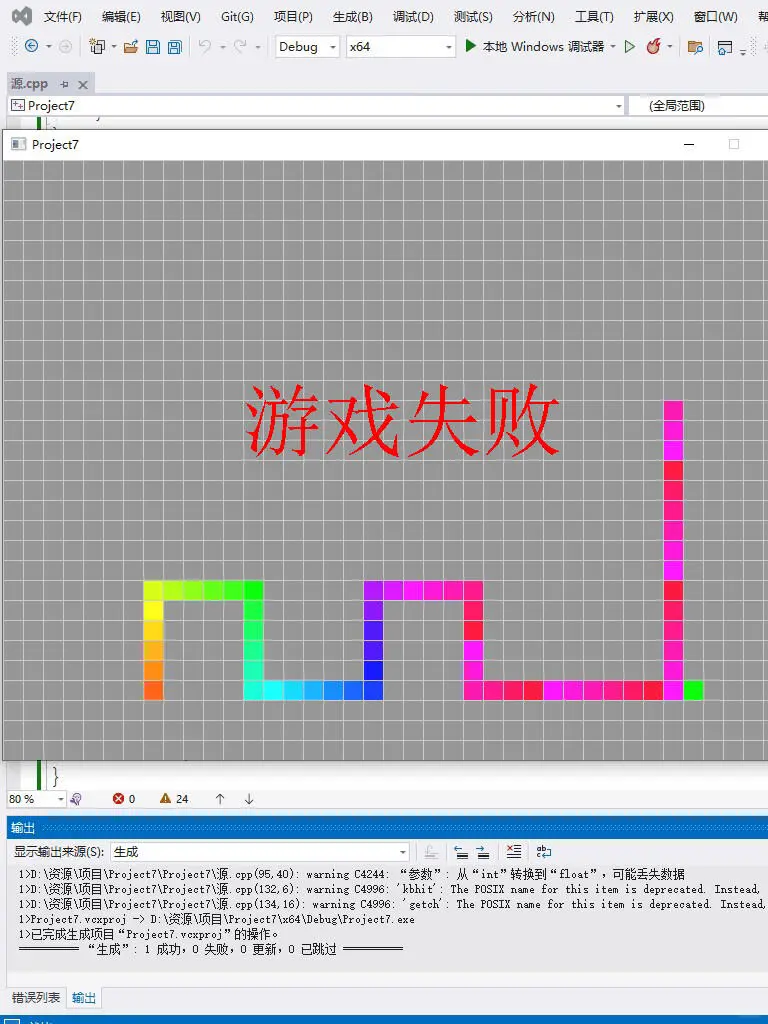Open the 调试(D) menu
The image size is (768, 1024).
click(413, 17)
